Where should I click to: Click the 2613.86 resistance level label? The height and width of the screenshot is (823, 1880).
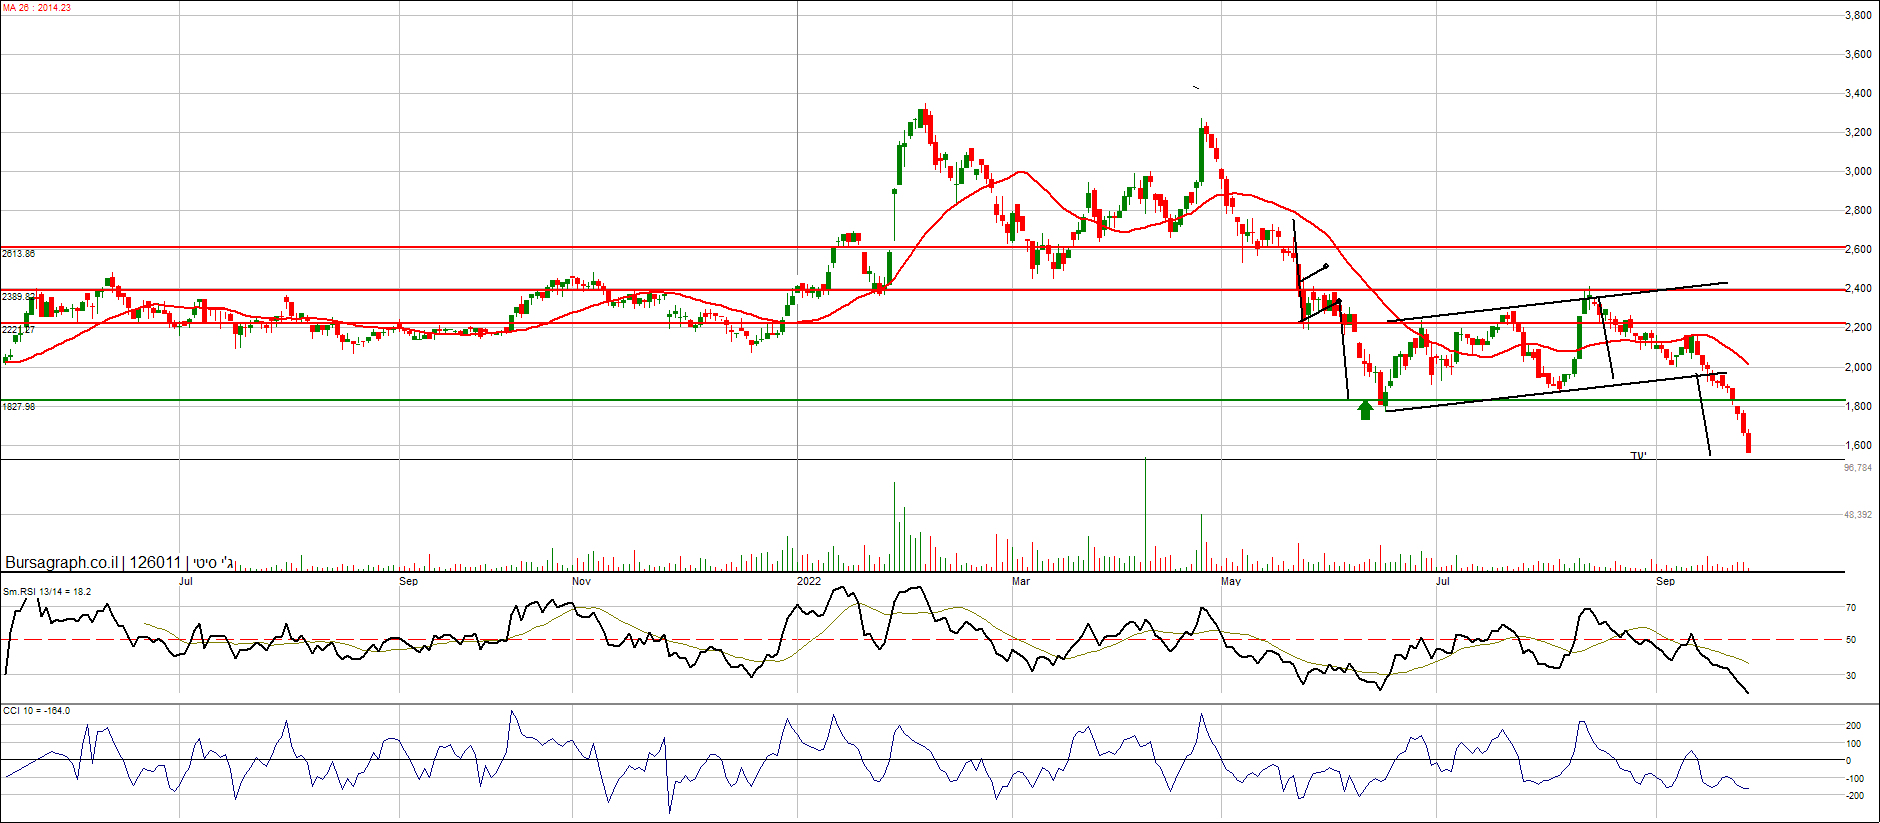pos(18,254)
